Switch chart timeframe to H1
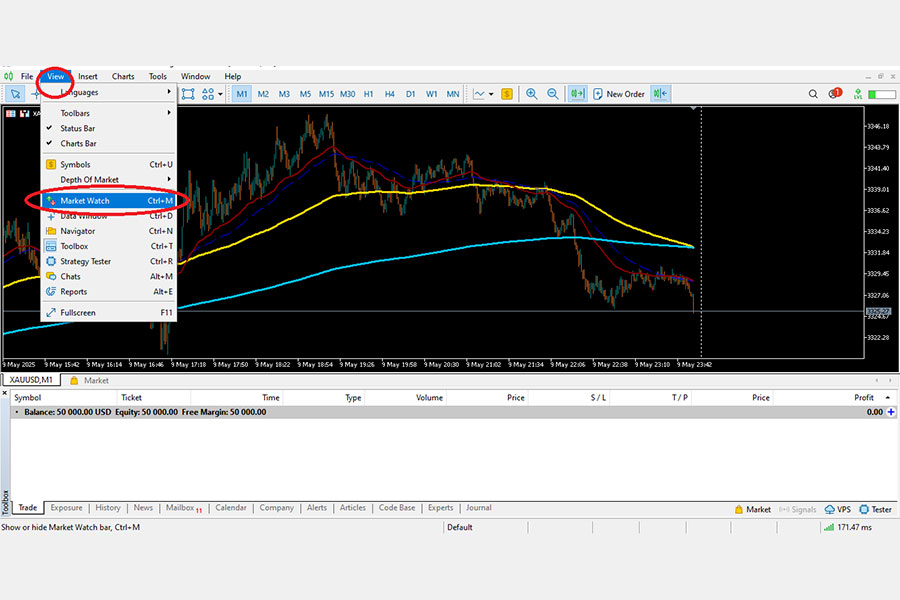Screen dimensions: 900x600 click(x=368, y=94)
